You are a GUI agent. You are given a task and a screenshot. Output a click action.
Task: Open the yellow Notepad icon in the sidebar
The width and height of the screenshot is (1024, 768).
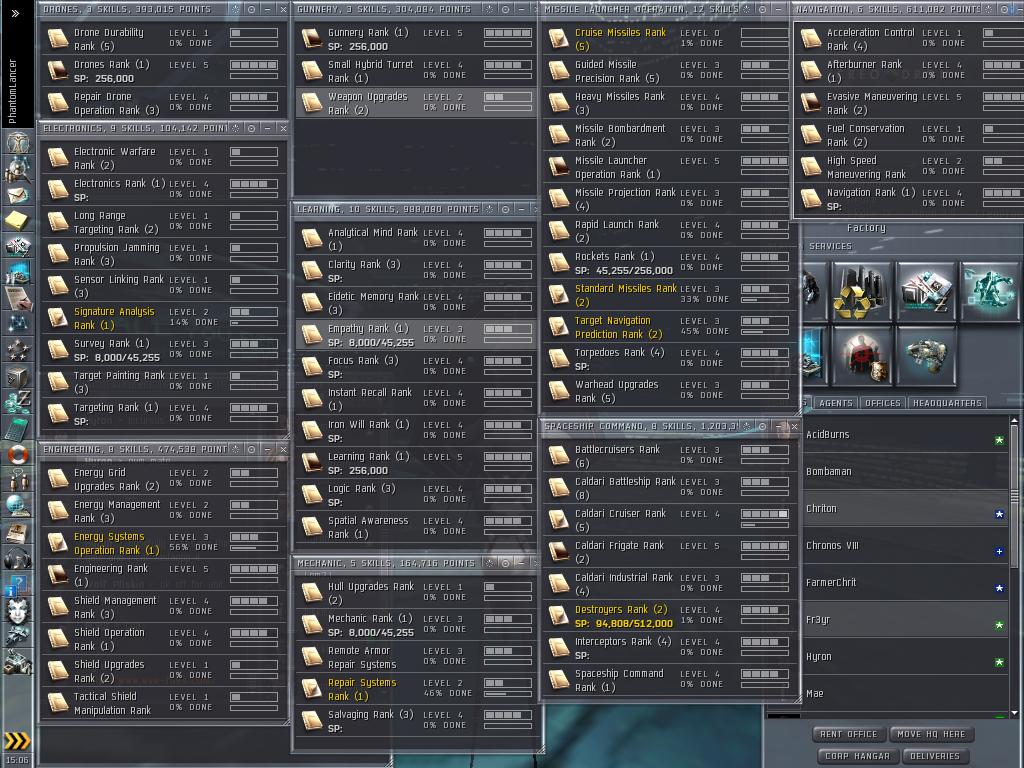(x=18, y=221)
